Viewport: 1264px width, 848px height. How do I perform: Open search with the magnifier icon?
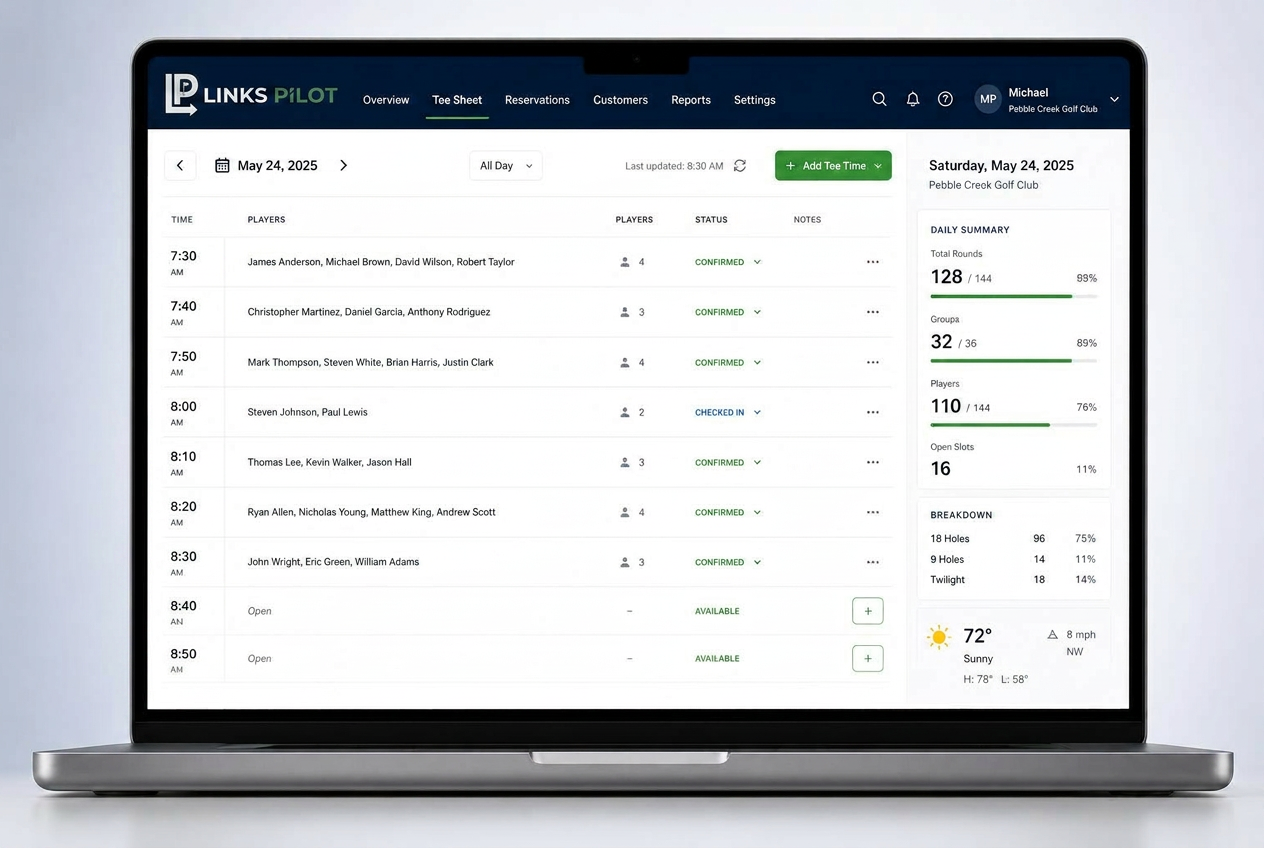tap(879, 99)
